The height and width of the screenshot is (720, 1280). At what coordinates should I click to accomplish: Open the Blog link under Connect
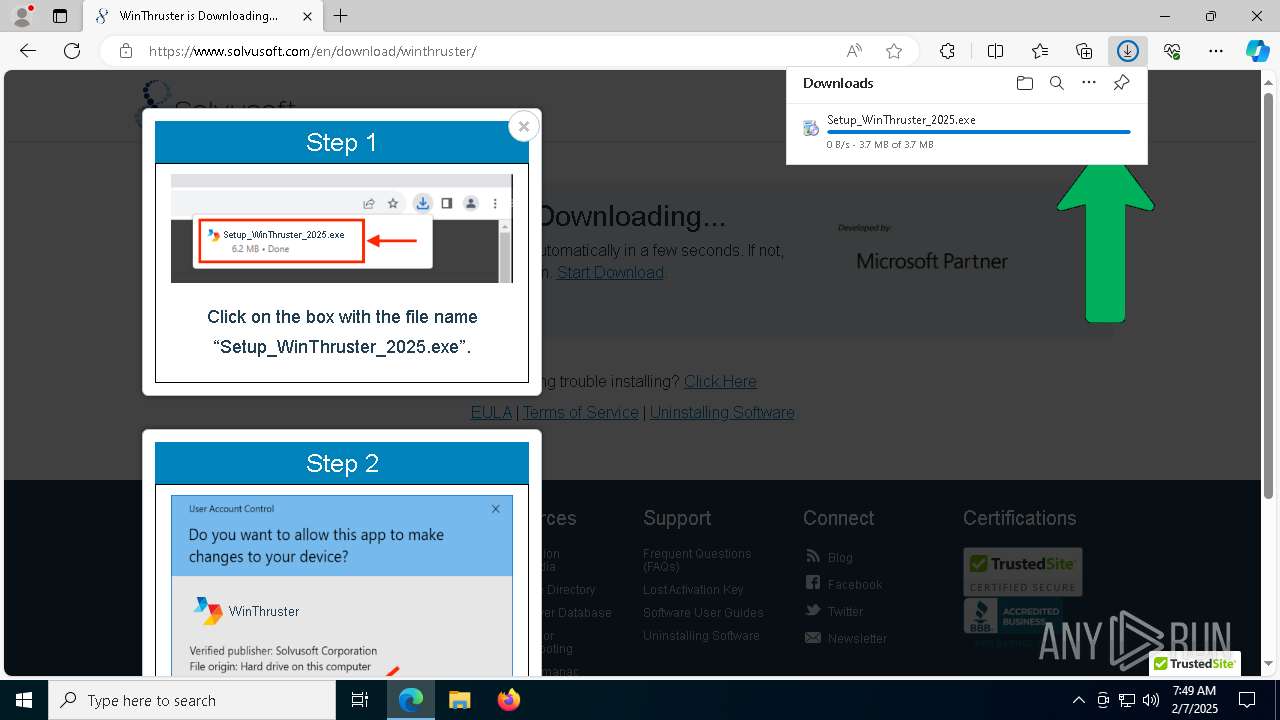840,557
